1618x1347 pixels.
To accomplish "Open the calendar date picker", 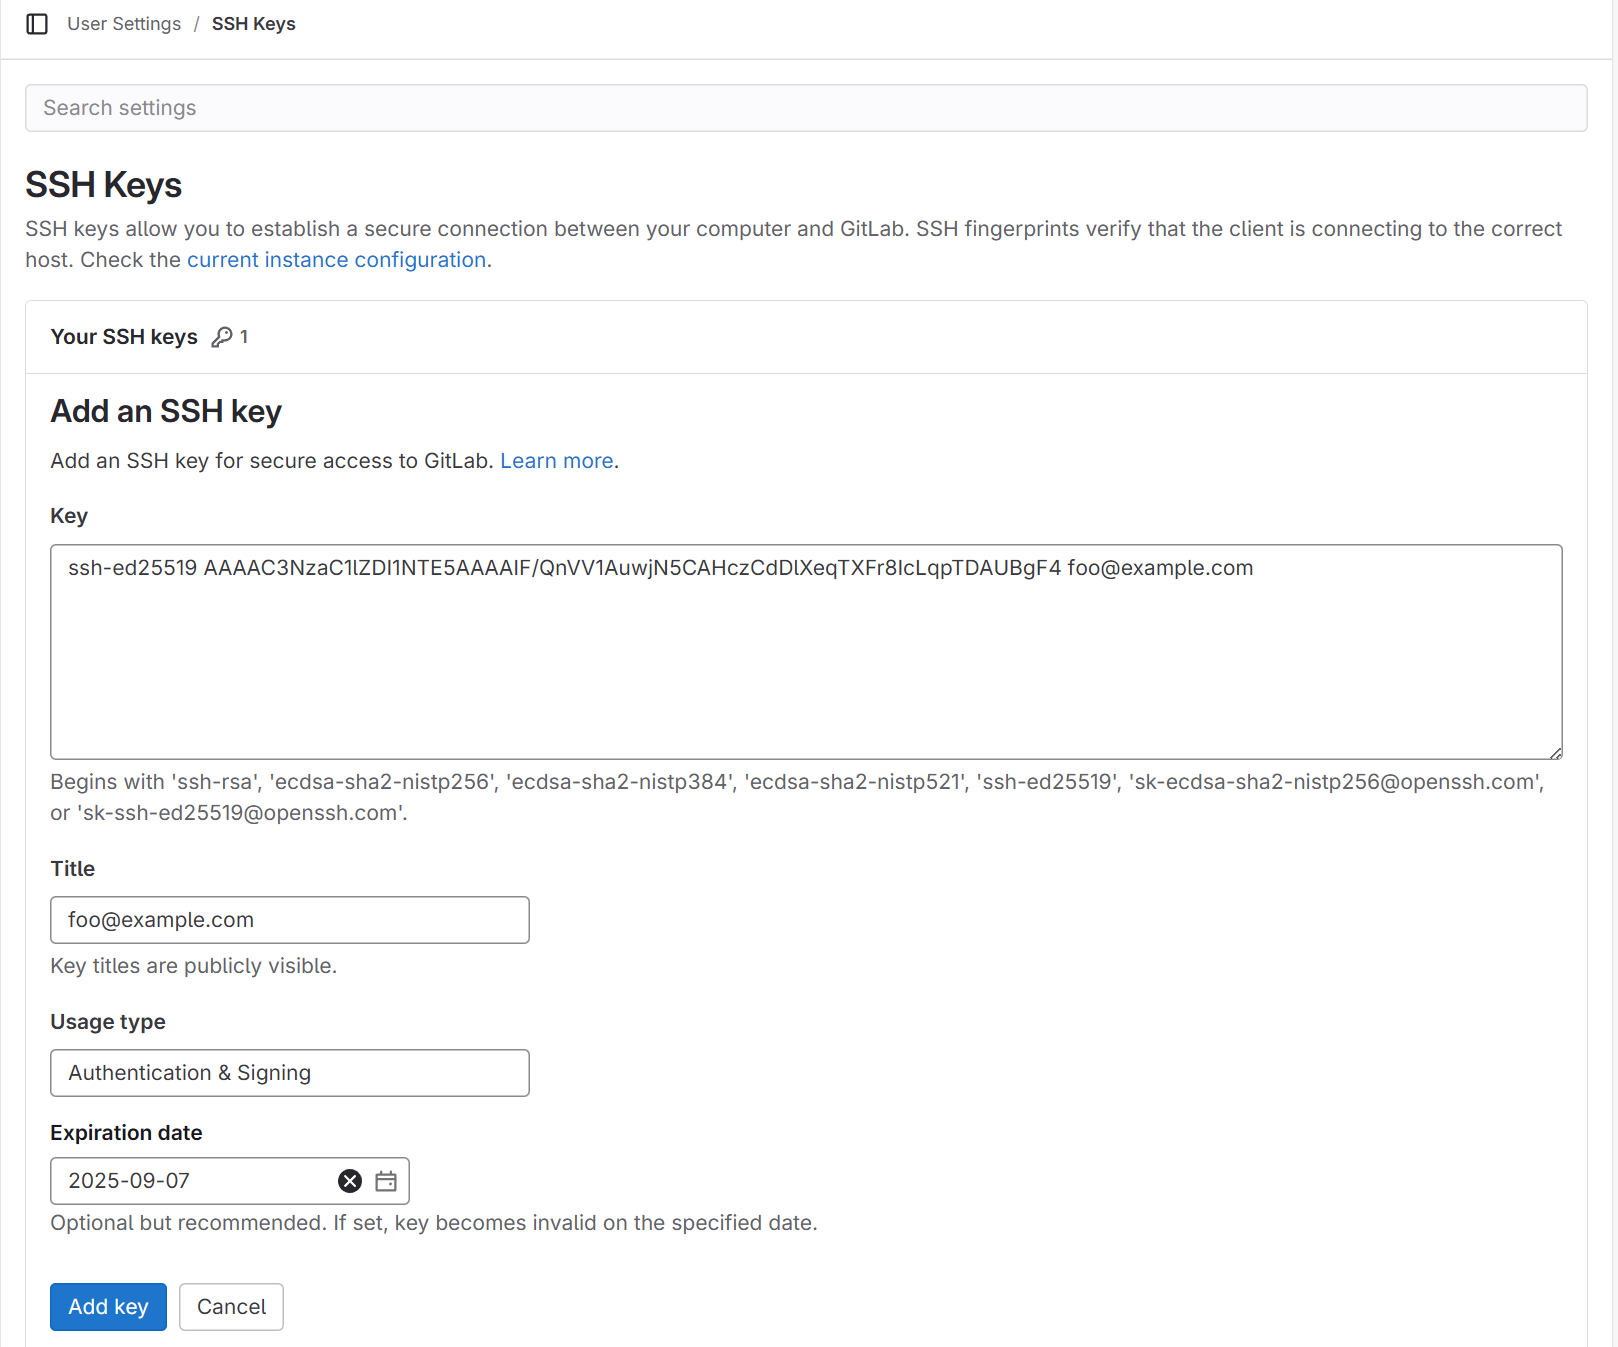I will 386,1181.
